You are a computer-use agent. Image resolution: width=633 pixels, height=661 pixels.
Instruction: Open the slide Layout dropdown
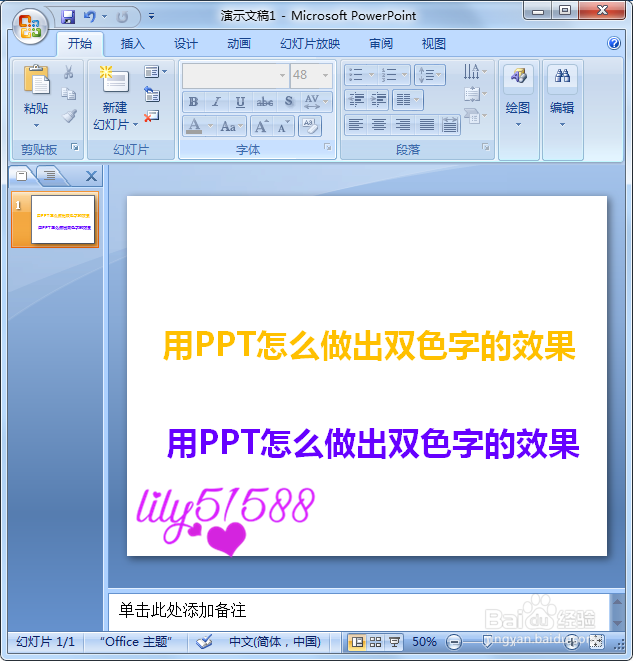point(155,72)
